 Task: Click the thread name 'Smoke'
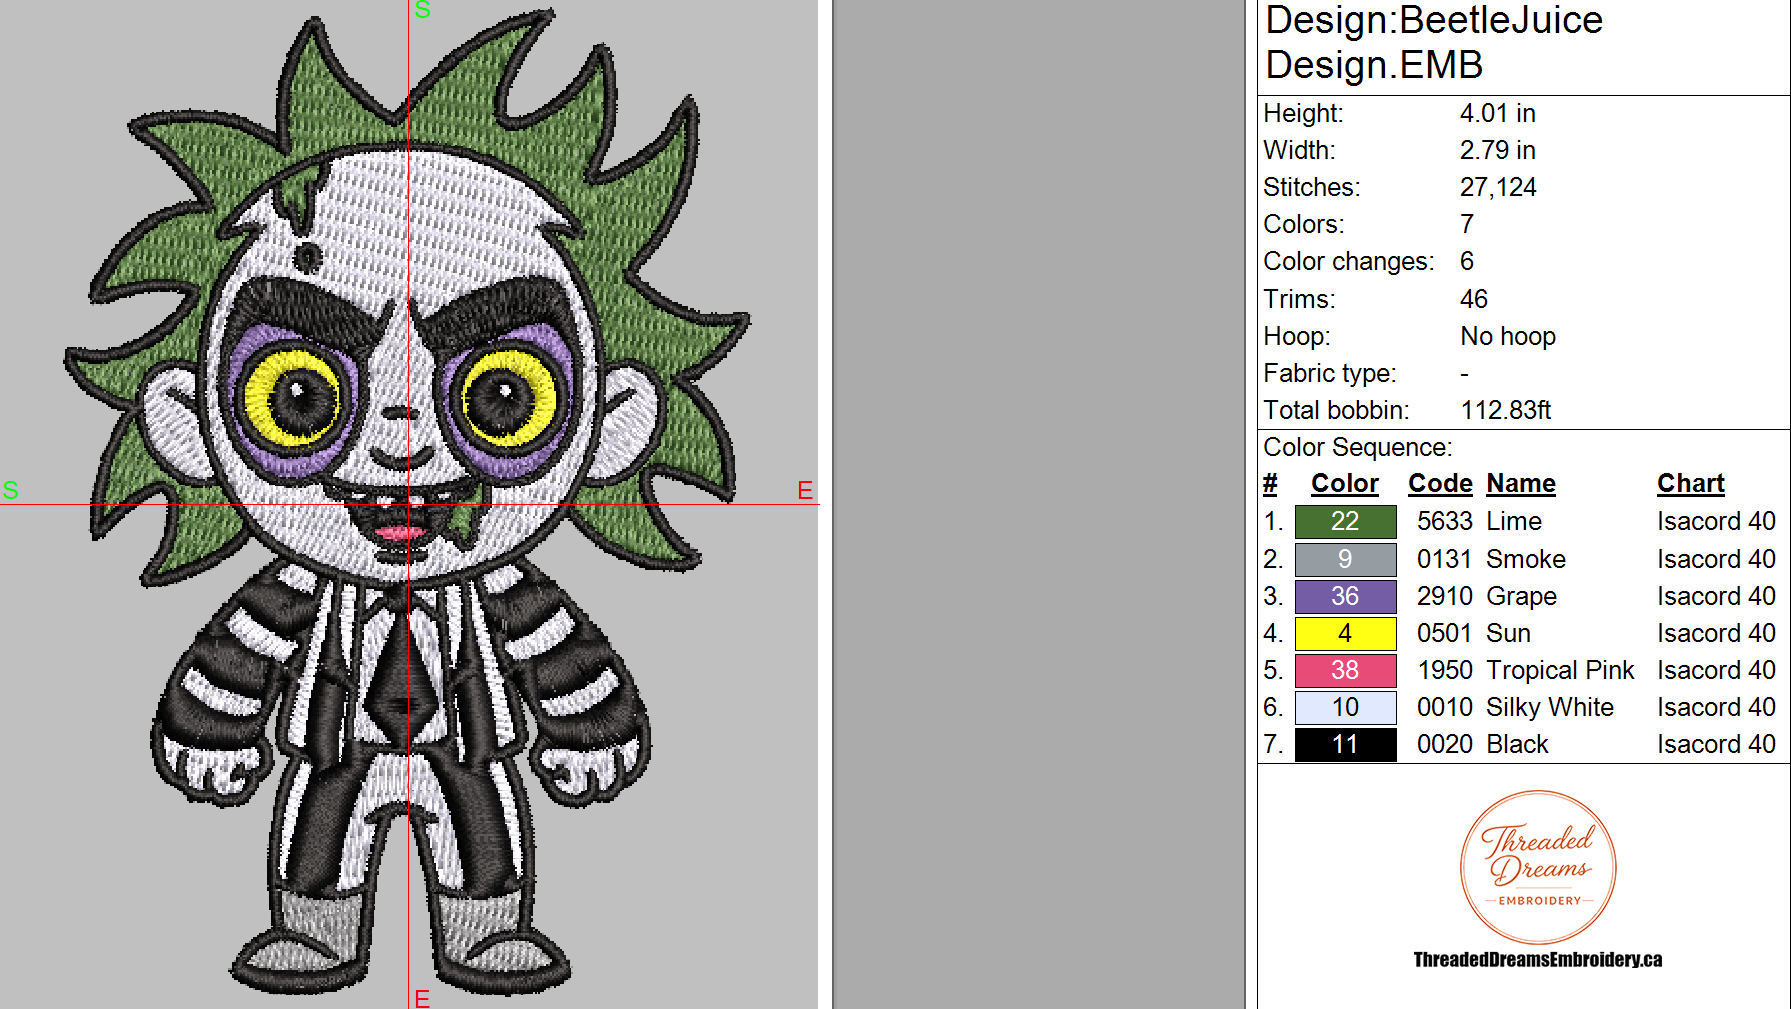1526,559
